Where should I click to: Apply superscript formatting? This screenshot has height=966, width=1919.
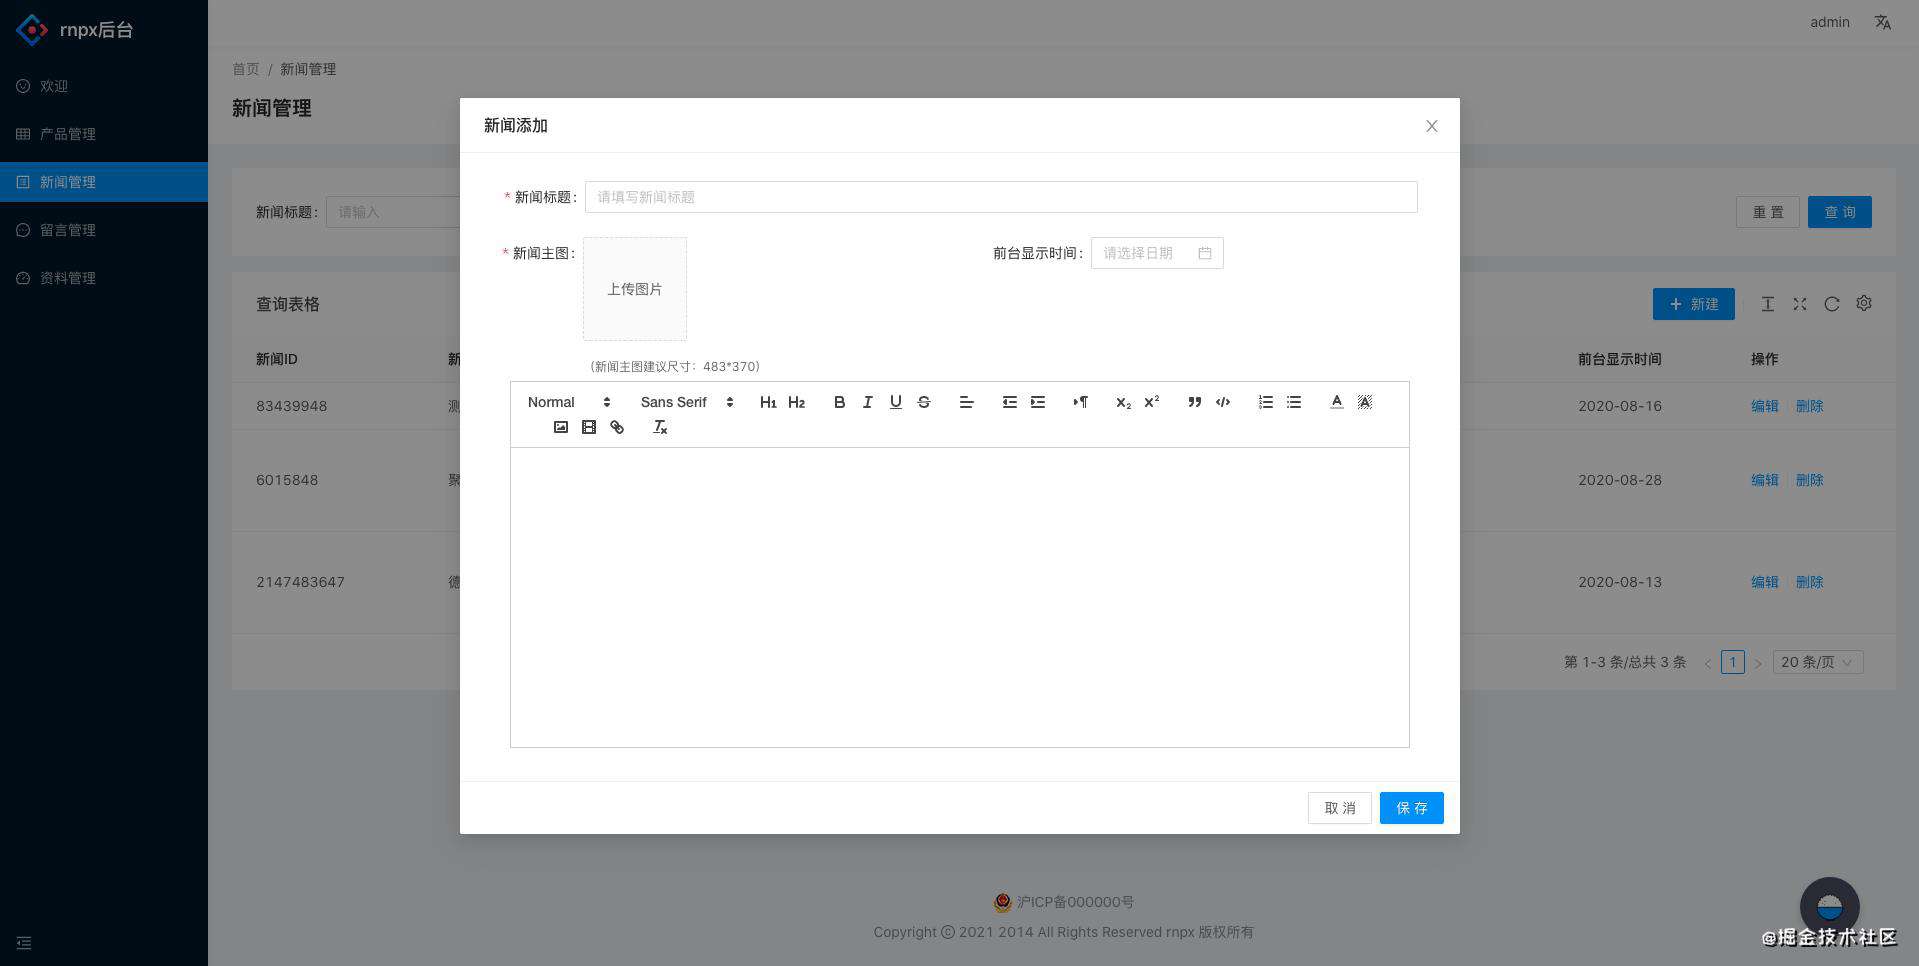1151,402
